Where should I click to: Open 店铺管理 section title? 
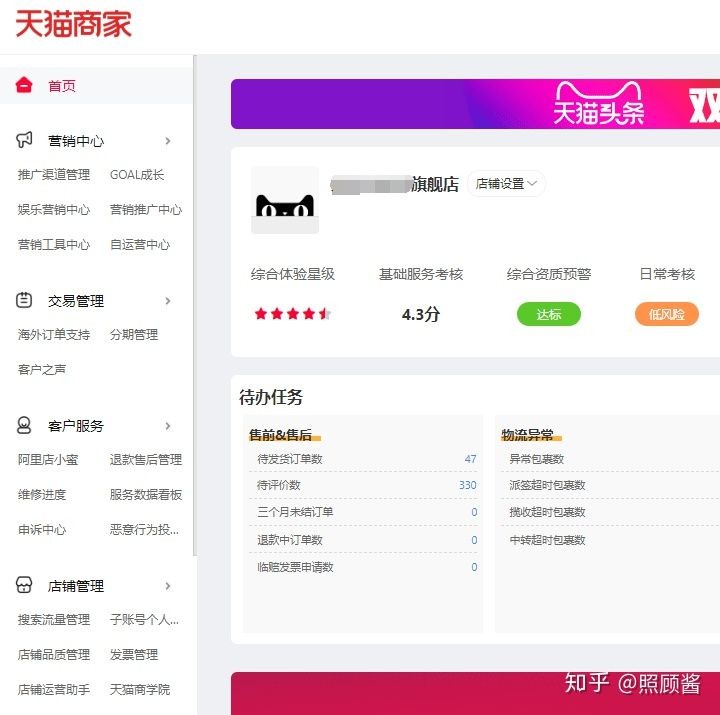point(76,586)
